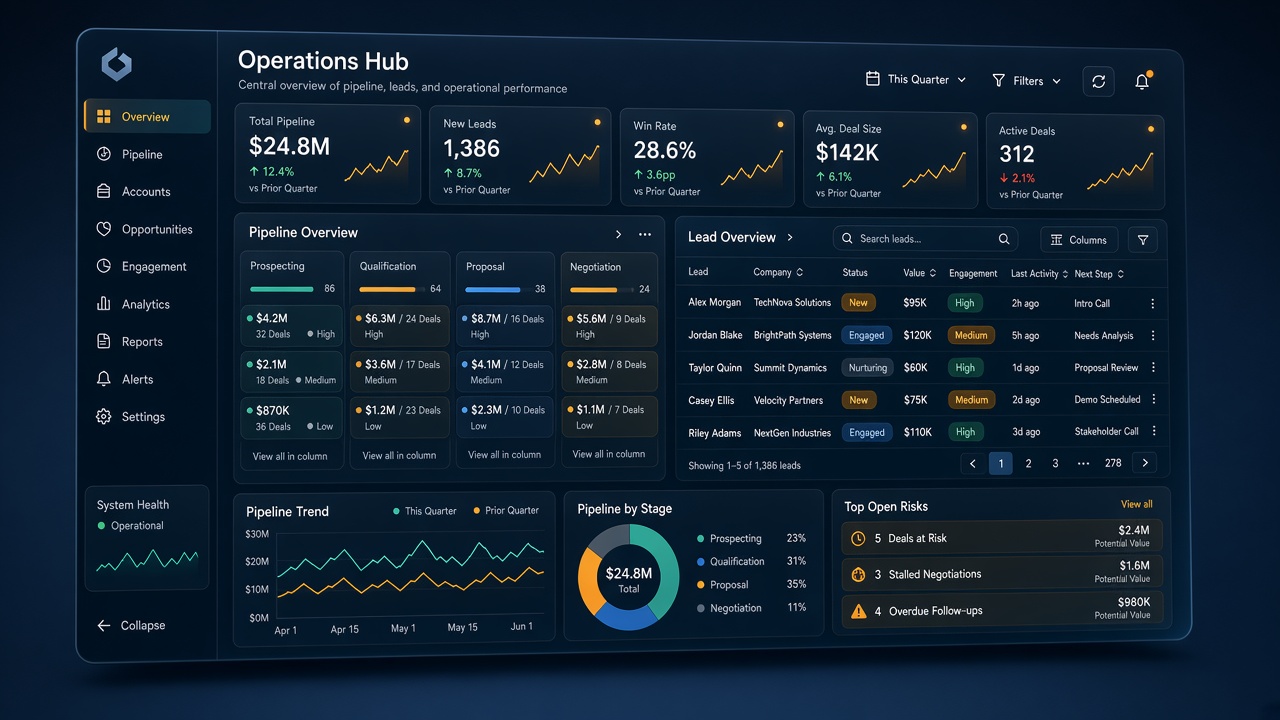Click the refresh icon button
This screenshot has height=720, width=1280.
tap(1098, 82)
